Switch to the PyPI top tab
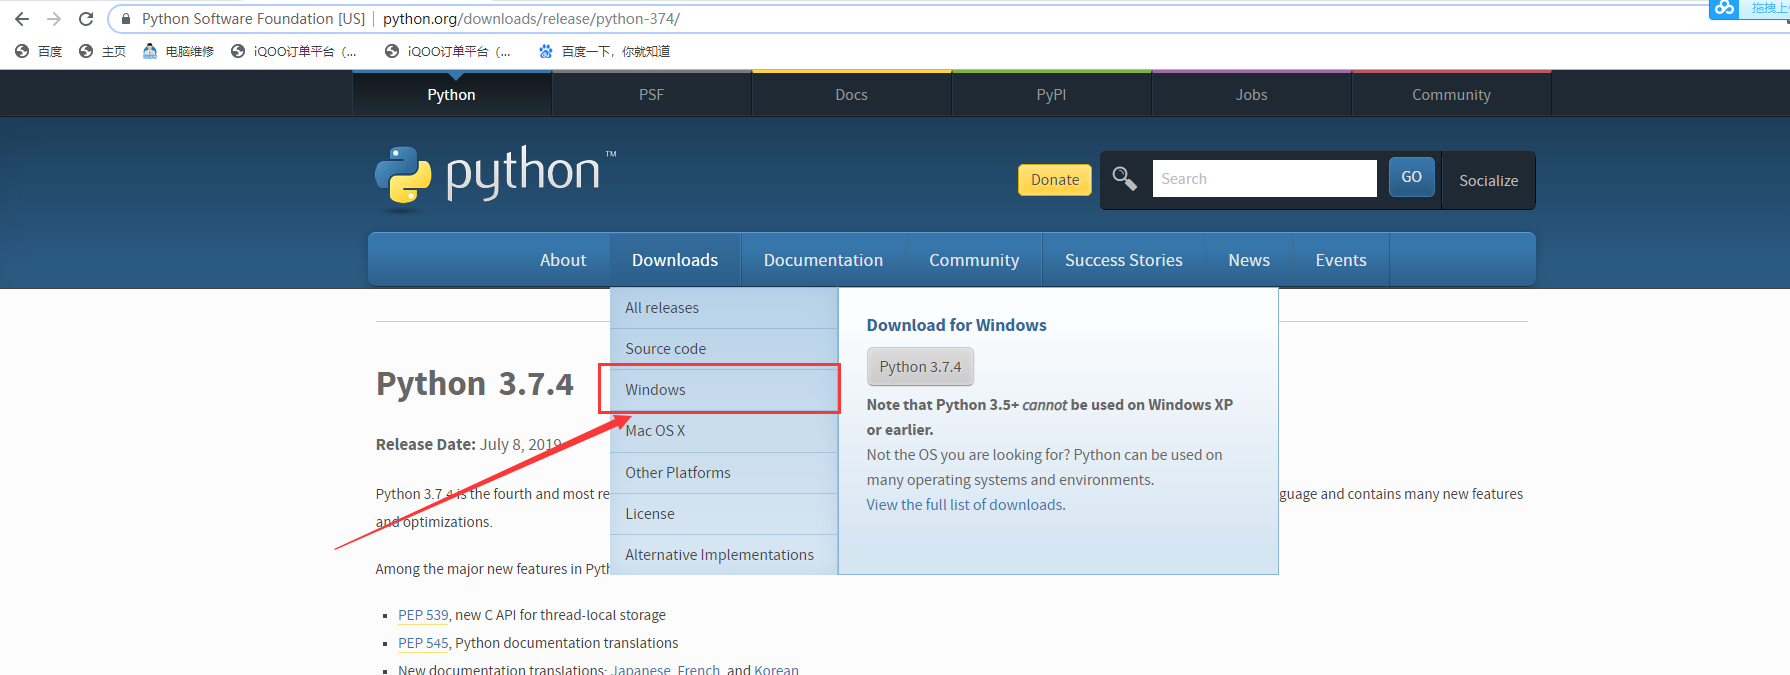Image resolution: width=1790 pixels, height=675 pixels. click(1052, 94)
